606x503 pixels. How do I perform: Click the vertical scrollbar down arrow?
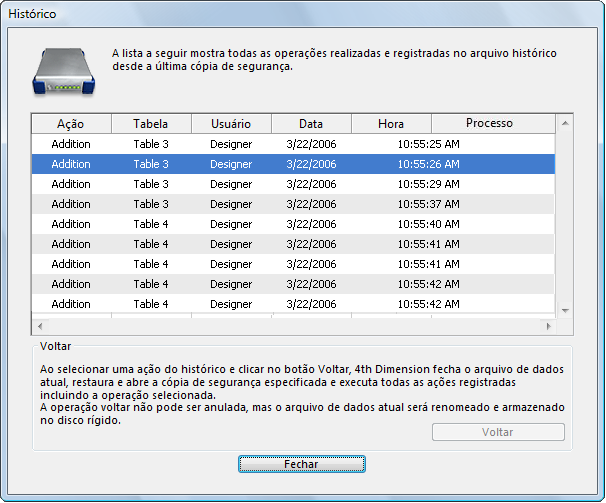564,310
